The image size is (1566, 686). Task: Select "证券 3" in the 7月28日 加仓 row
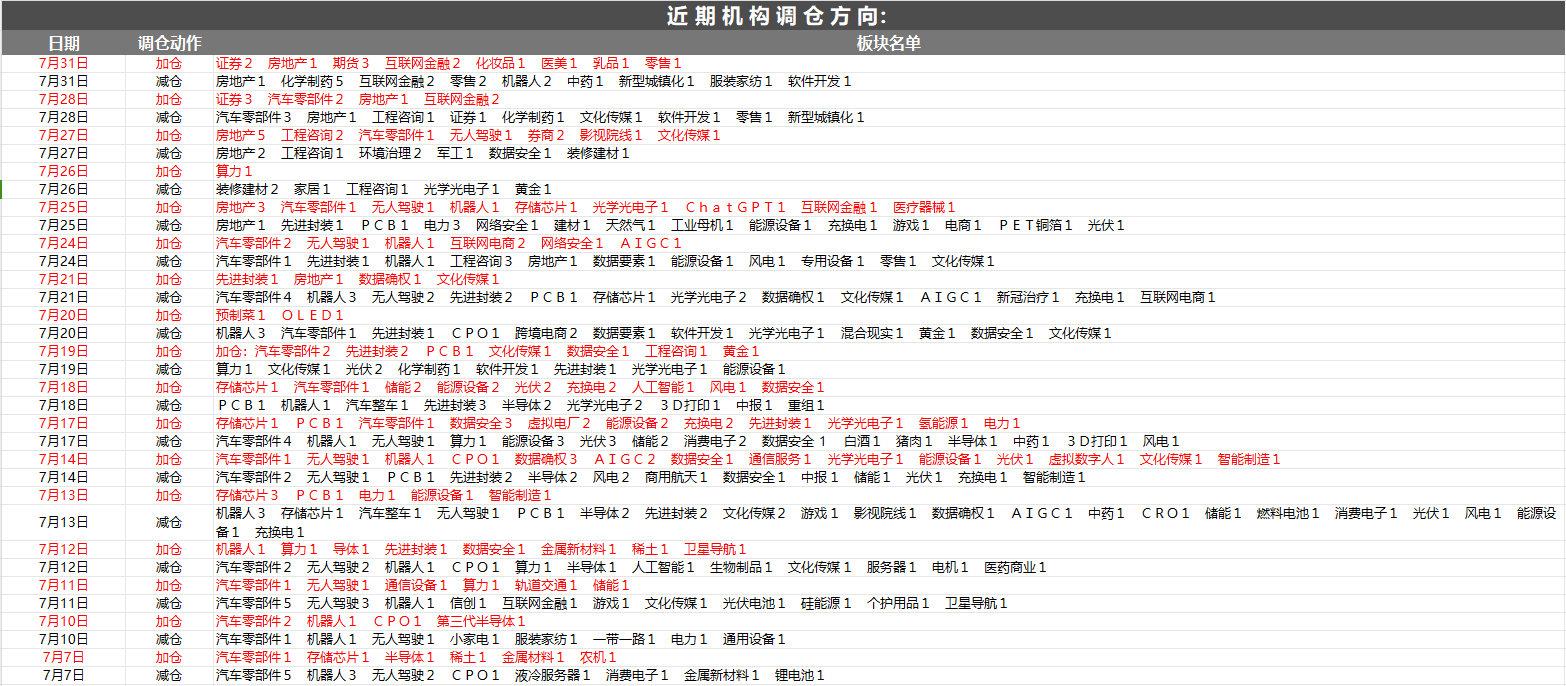point(234,99)
